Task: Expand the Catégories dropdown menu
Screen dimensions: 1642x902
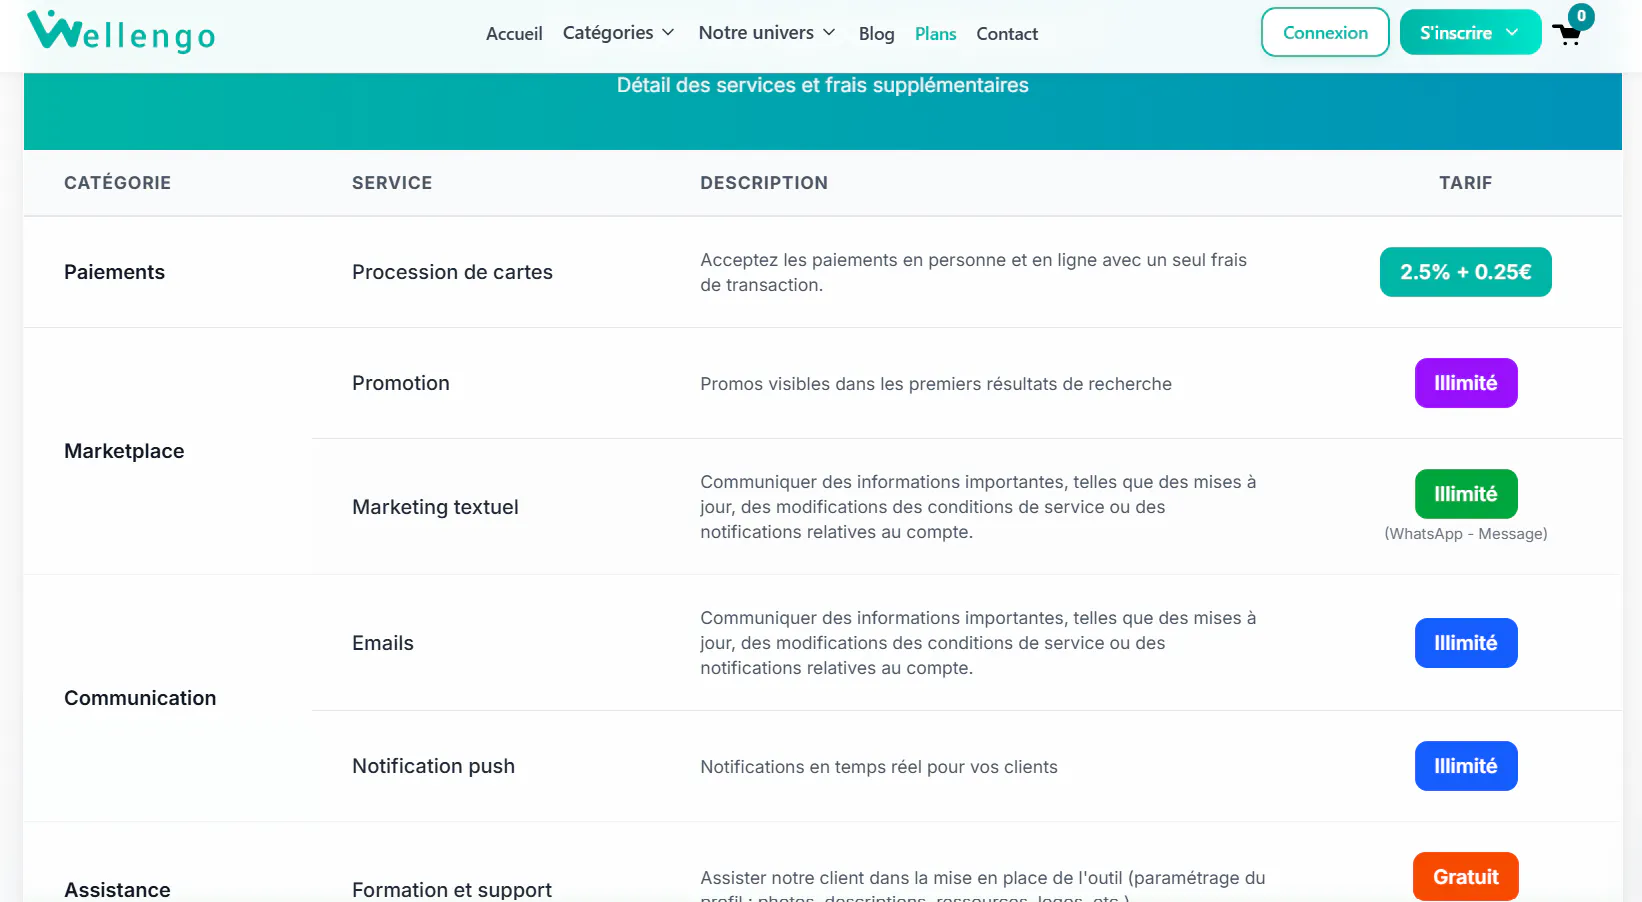Action: point(618,33)
